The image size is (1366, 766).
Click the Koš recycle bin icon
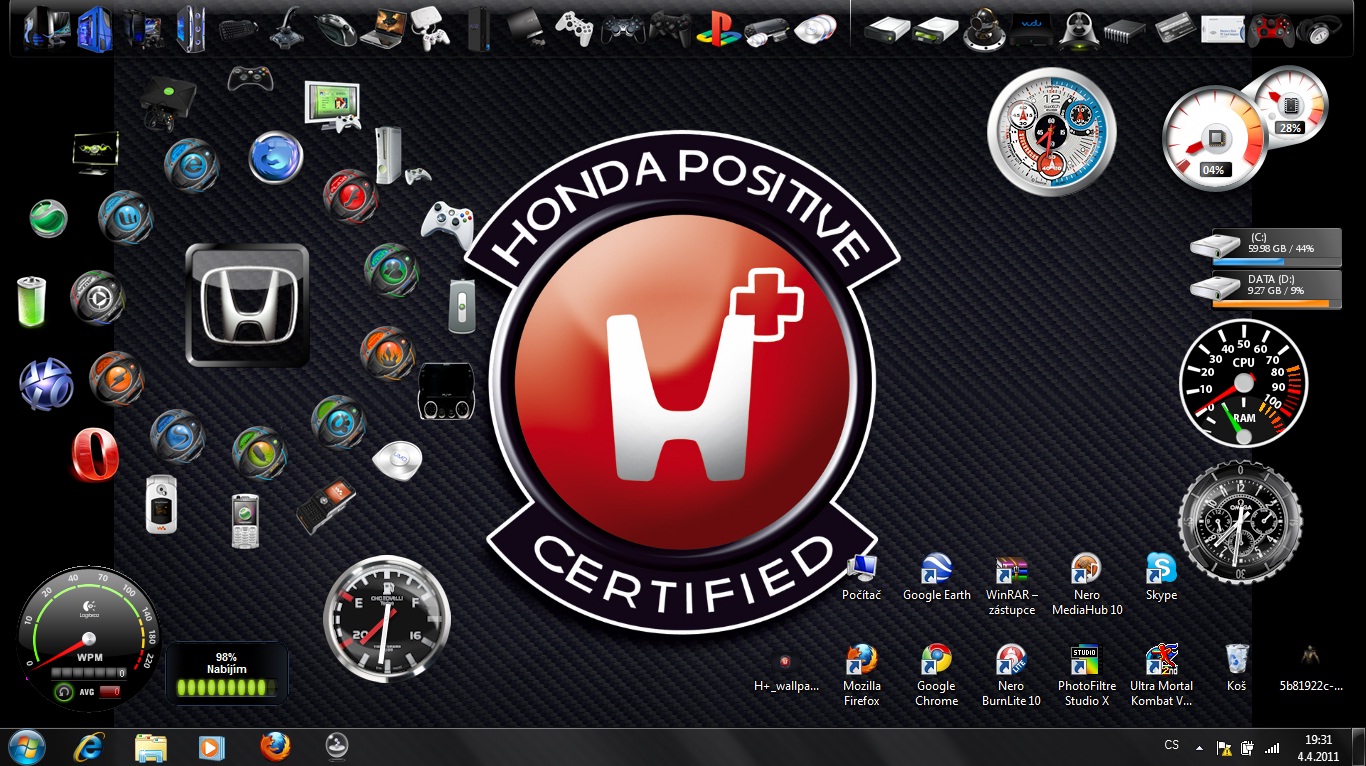click(1236, 661)
